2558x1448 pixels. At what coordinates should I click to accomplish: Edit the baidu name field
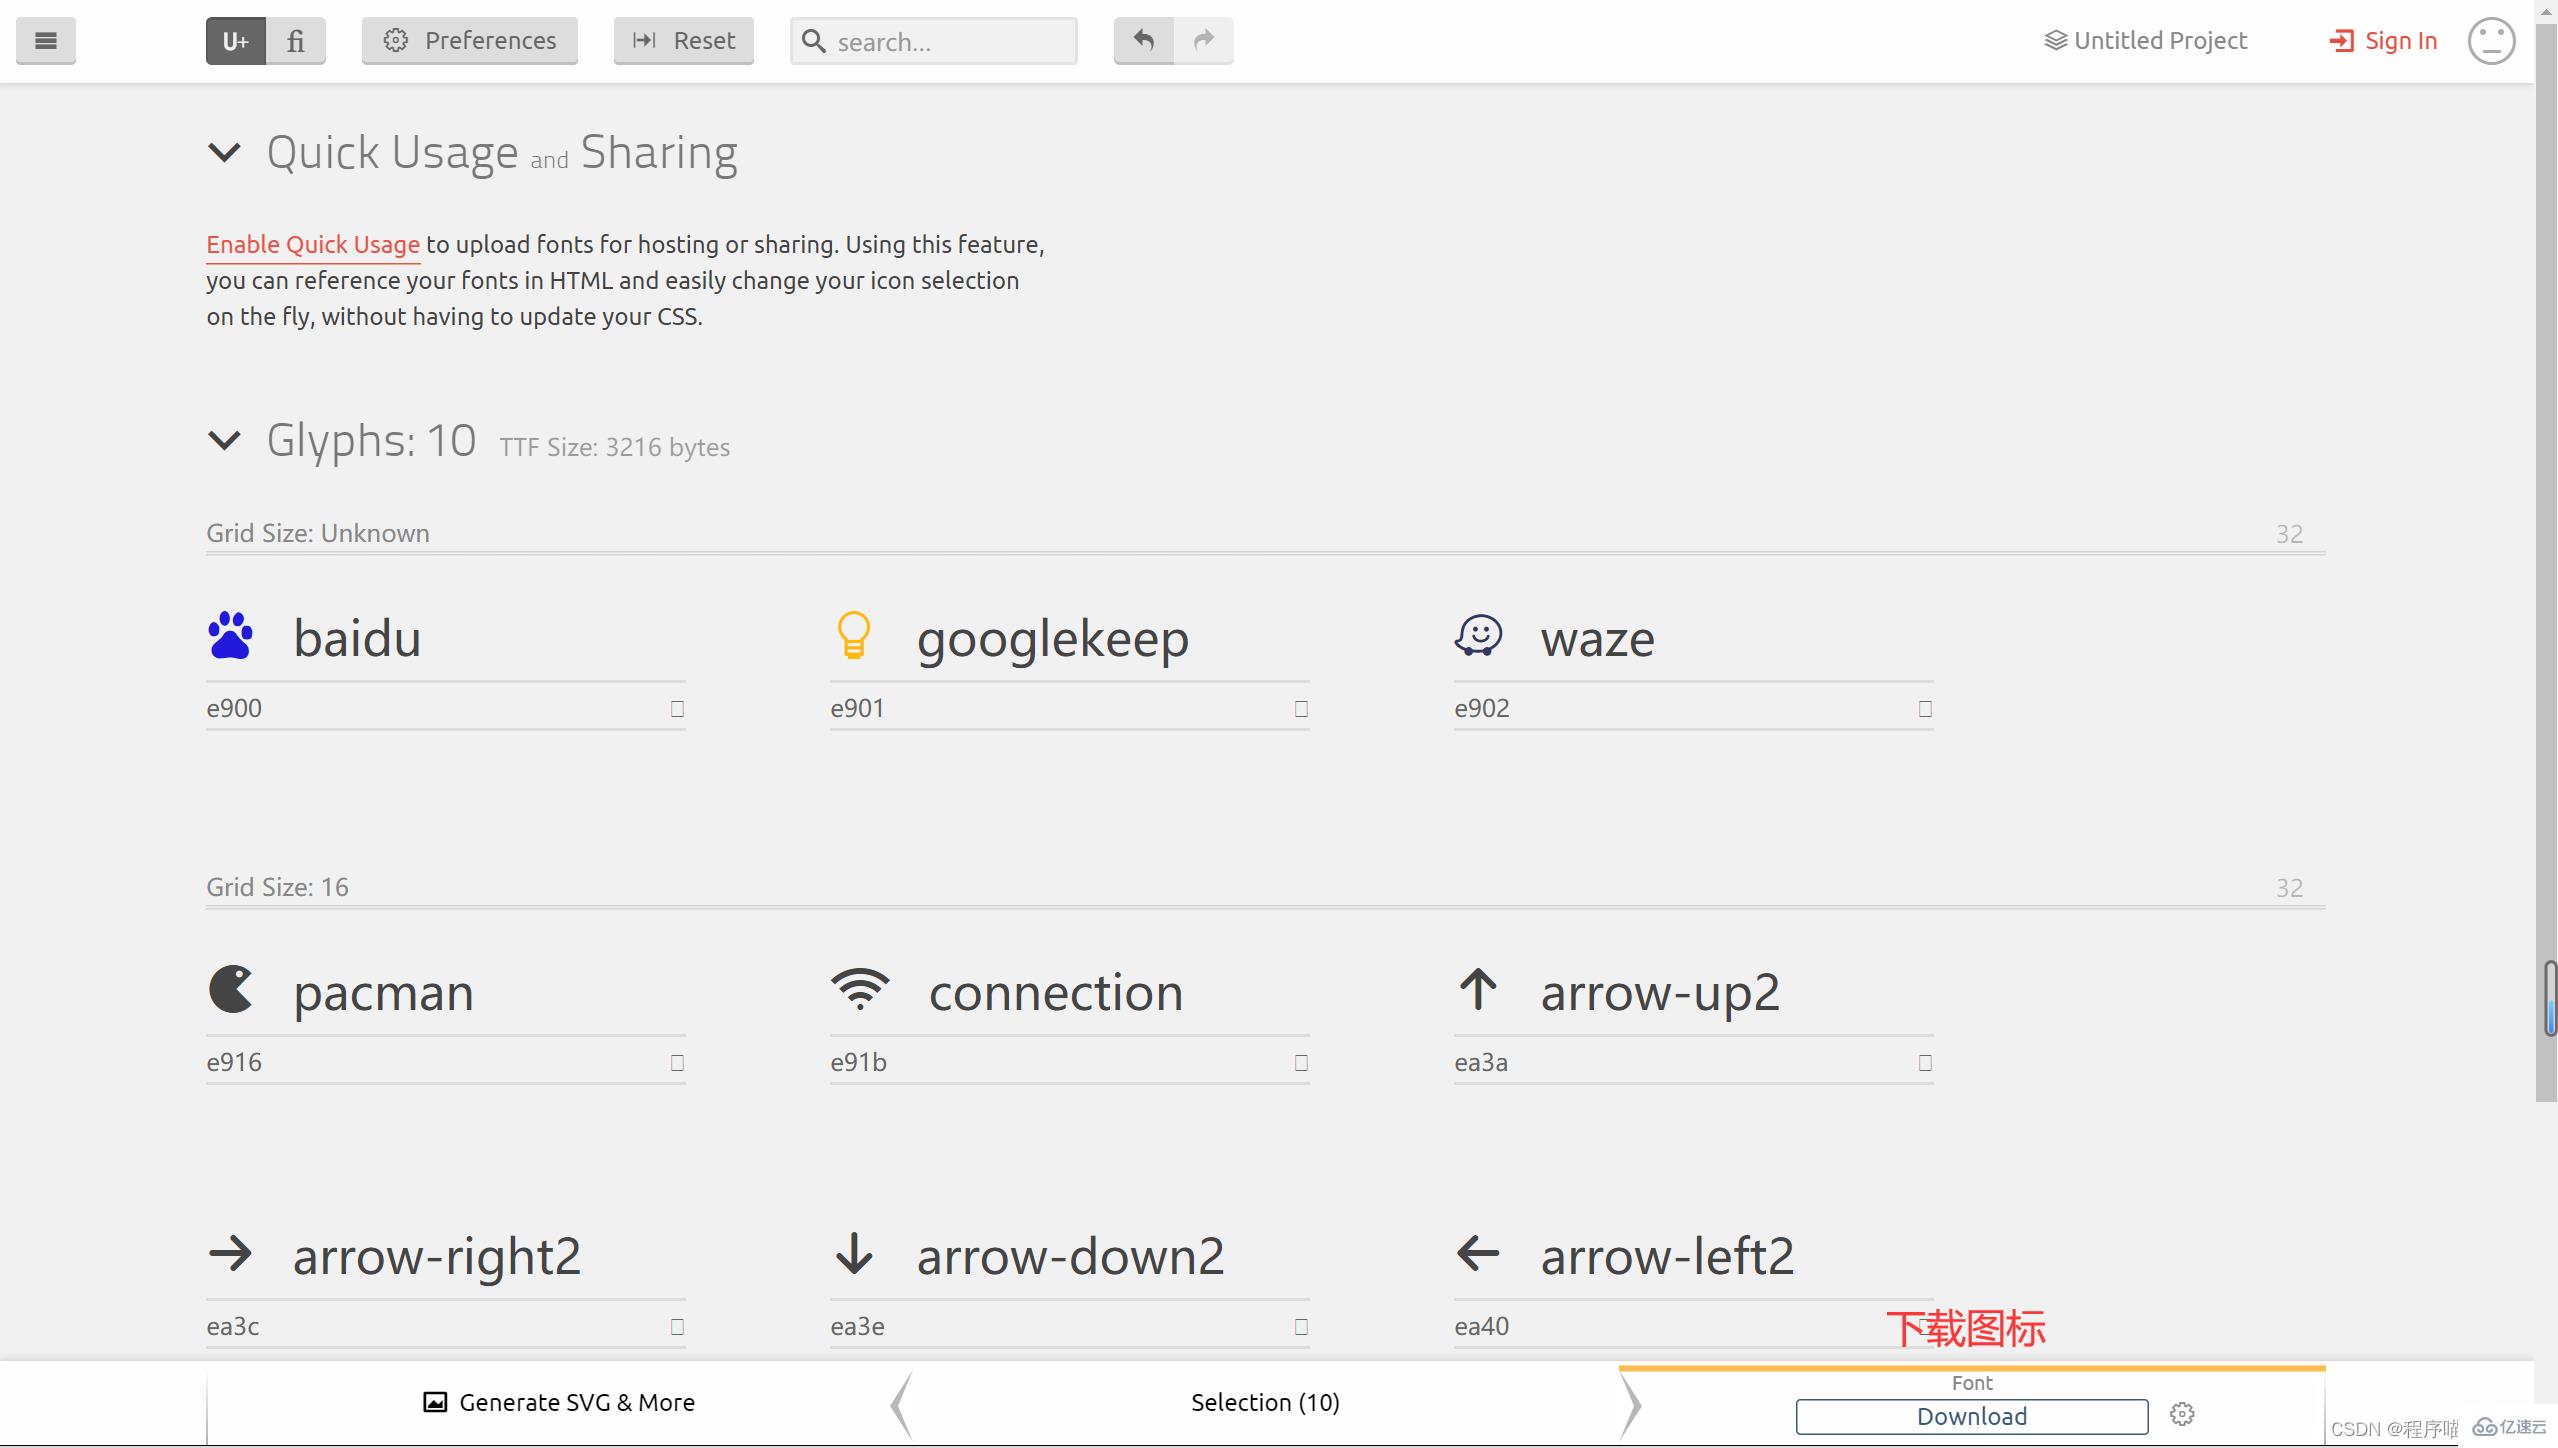pos(489,640)
